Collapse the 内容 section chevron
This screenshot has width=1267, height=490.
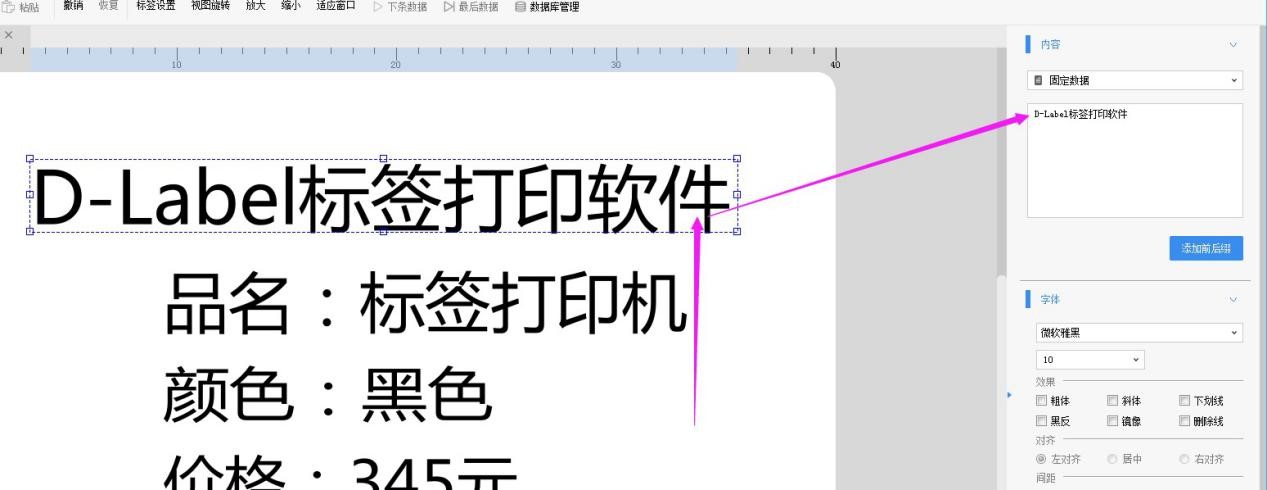1233,45
